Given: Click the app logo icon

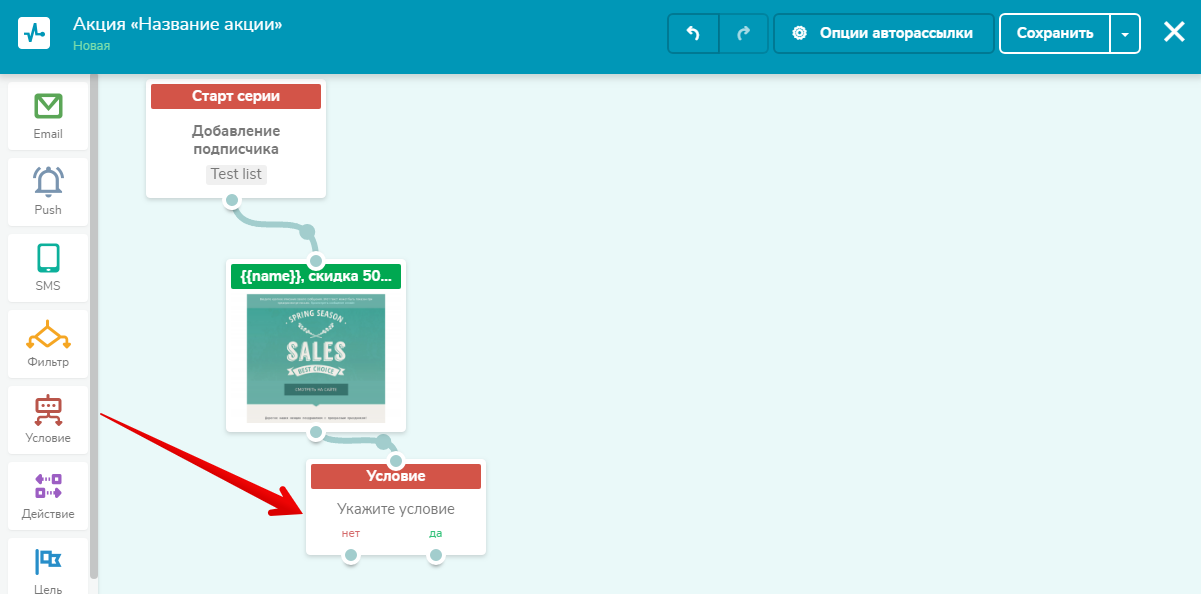Looking at the screenshot, I should (x=34, y=33).
